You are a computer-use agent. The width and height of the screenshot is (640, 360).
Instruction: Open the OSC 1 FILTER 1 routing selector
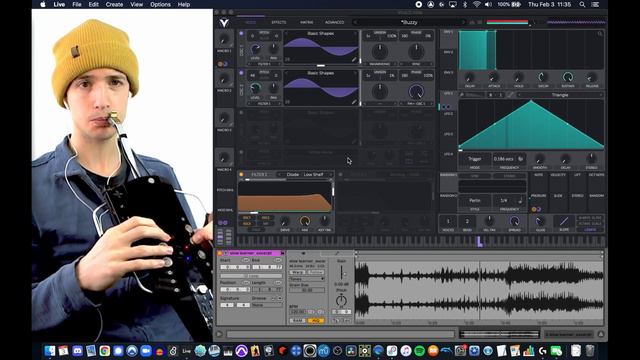[x=264, y=64]
